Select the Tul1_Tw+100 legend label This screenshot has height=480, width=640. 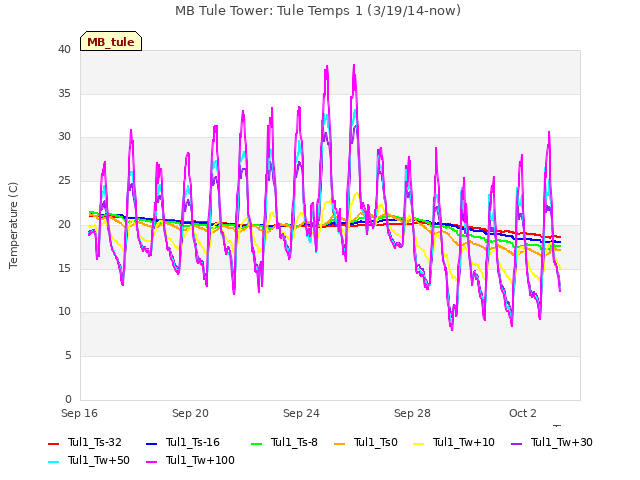pos(200,460)
